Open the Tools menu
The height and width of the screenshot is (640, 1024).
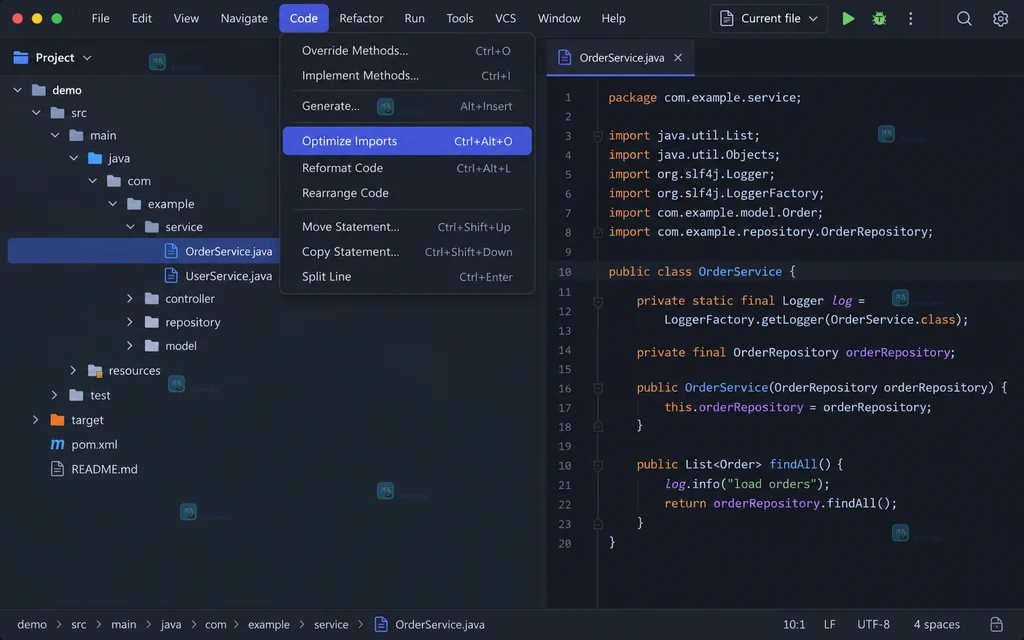coord(460,18)
